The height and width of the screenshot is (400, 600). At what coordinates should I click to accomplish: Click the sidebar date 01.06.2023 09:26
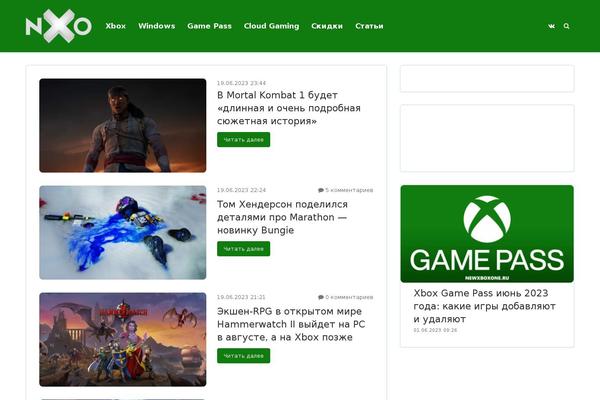435,330
